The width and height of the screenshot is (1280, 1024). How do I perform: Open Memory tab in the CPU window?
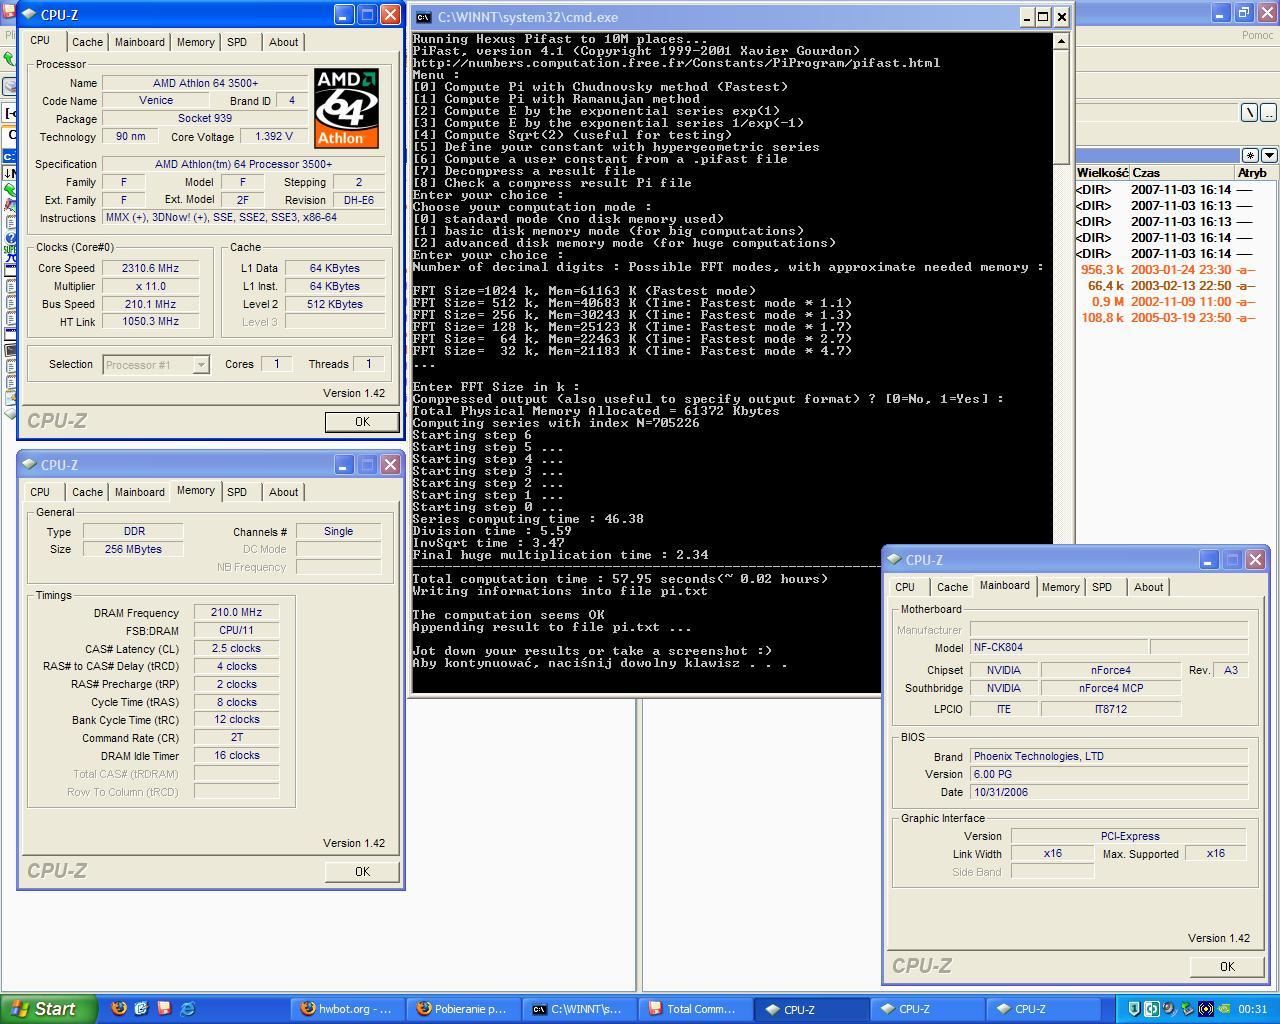[195, 42]
